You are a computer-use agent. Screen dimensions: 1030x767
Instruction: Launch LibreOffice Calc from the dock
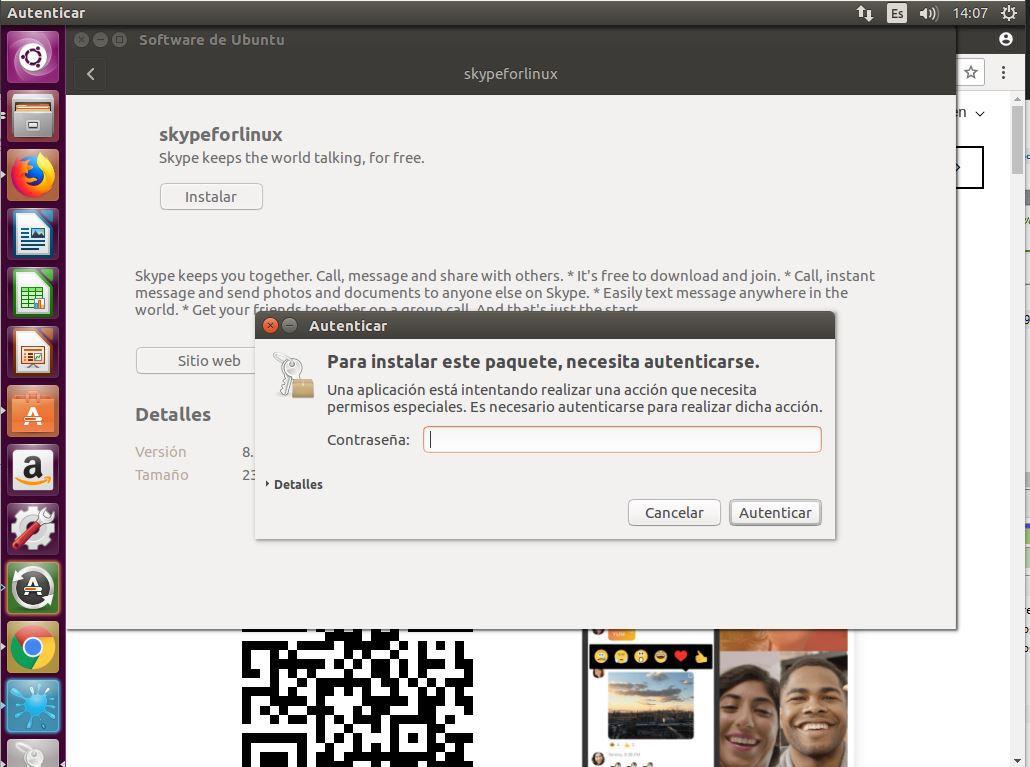pyautogui.click(x=33, y=294)
